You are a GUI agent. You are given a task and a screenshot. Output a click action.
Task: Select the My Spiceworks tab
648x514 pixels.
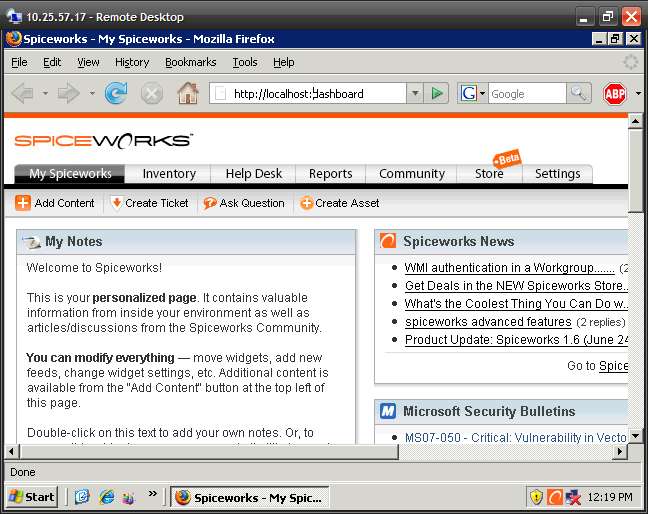coord(70,174)
